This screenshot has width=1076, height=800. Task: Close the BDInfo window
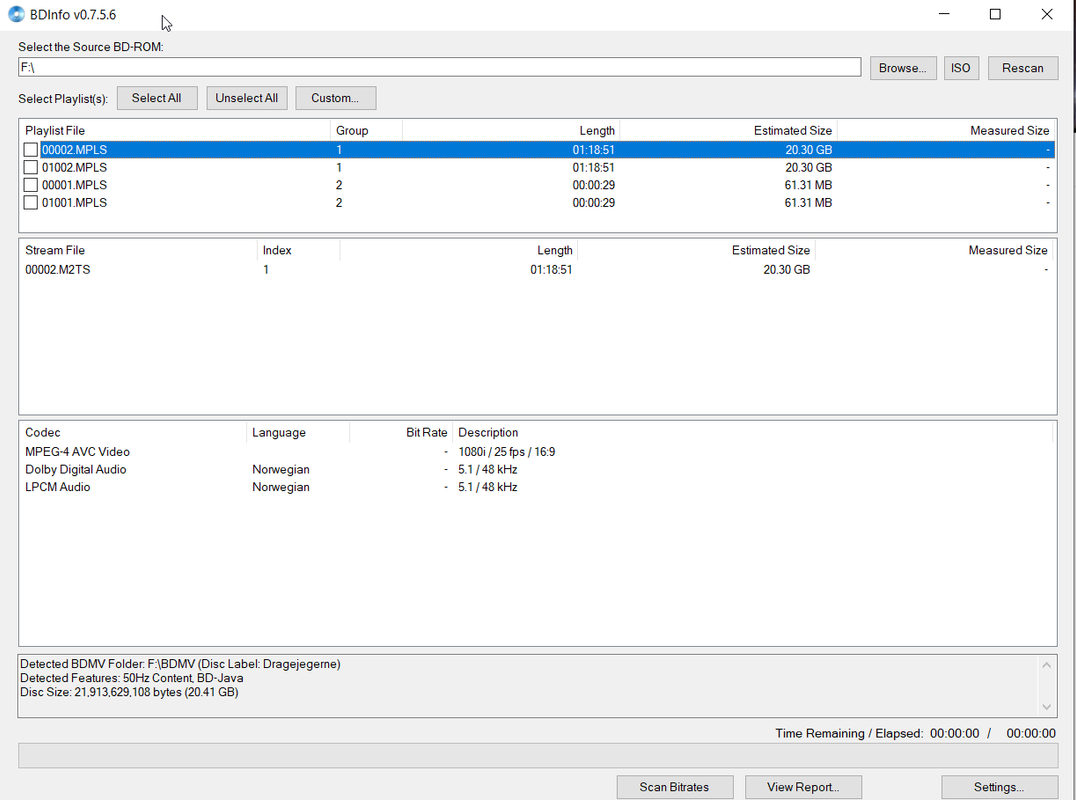point(1046,14)
